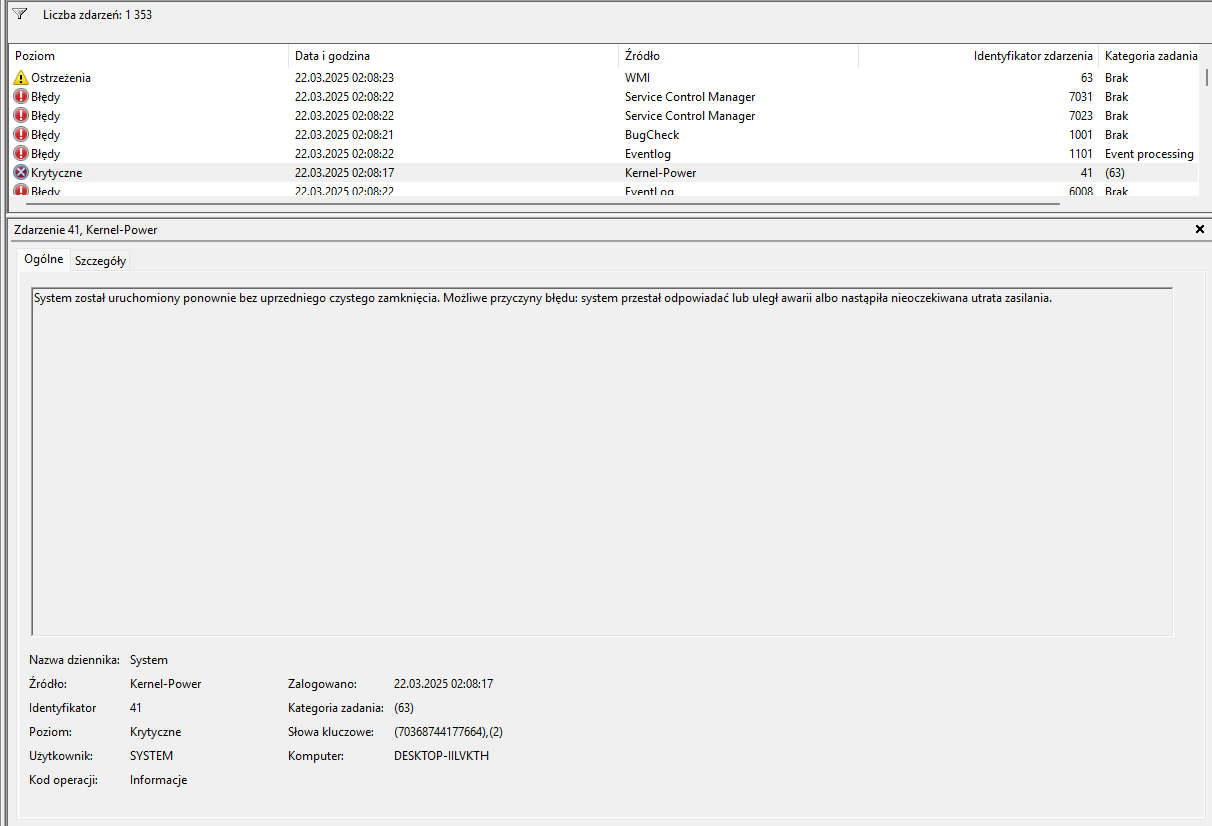Click the warning icon in Ostrzeżenia row
Screen dimensions: 1212x826
point(21,78)
